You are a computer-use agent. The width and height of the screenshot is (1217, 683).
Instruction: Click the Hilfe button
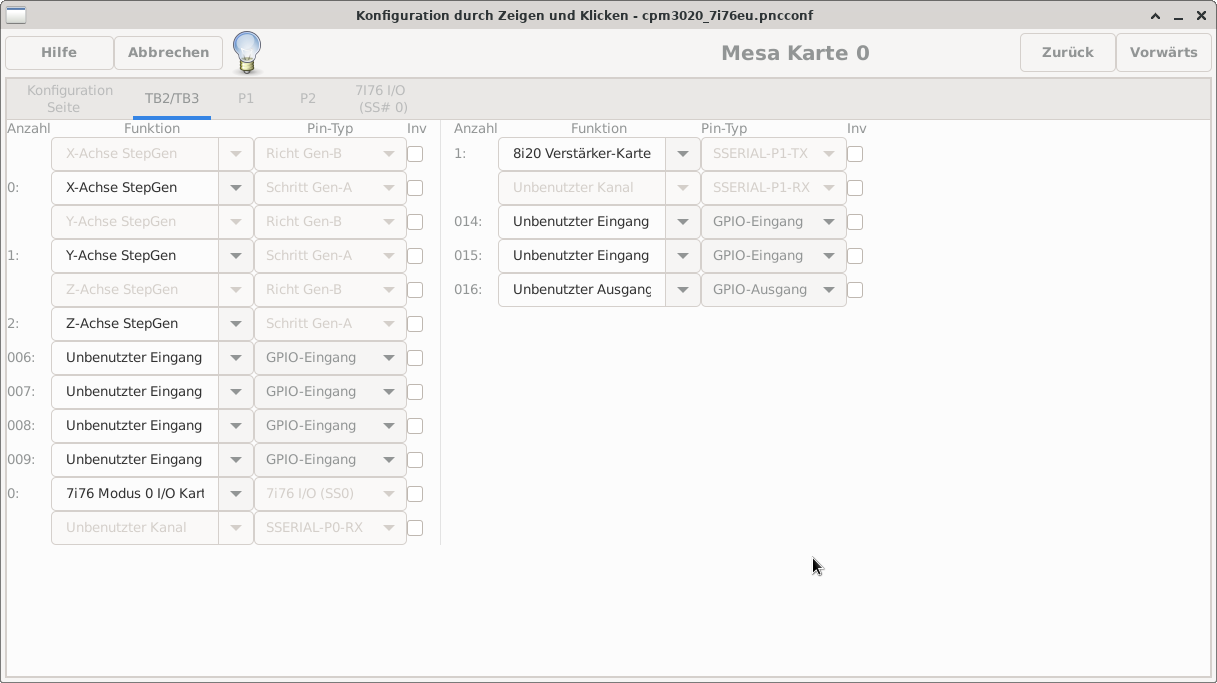tap(59, 52)
